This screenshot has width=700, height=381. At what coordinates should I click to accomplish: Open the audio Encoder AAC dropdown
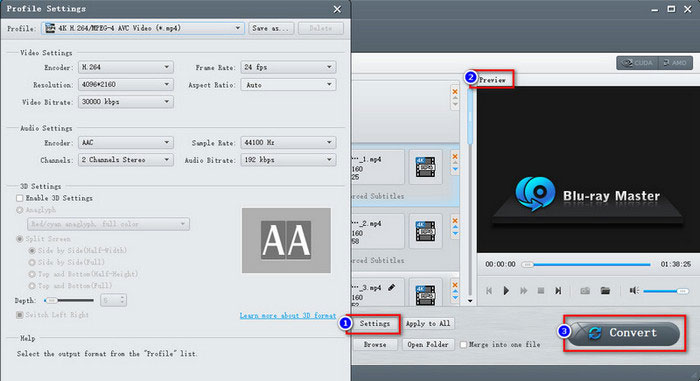pyautogui.click(x=126, y=142)
